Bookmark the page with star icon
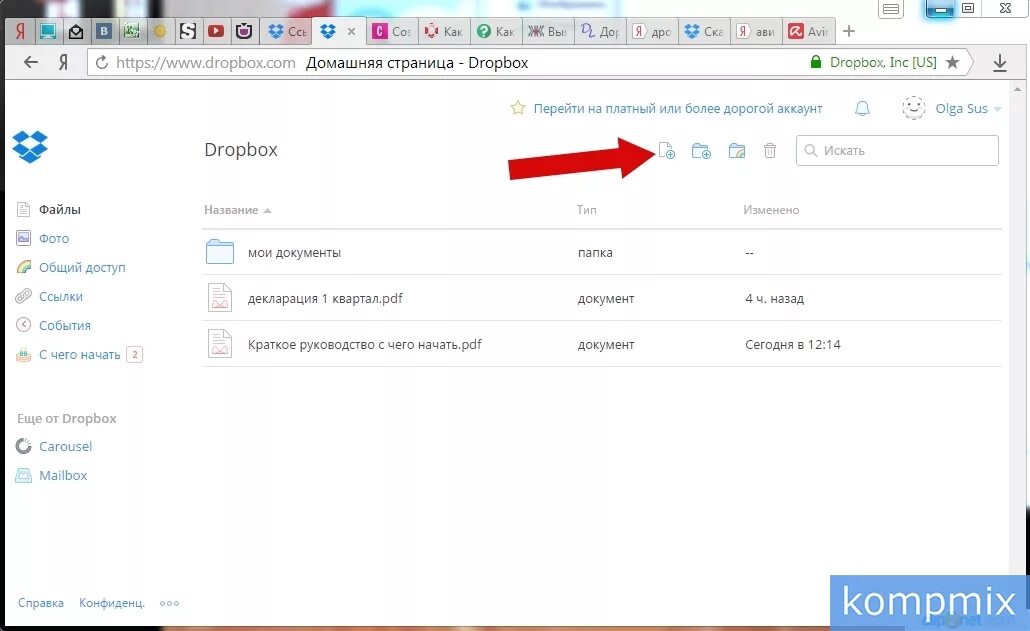 tap(952, 62)
